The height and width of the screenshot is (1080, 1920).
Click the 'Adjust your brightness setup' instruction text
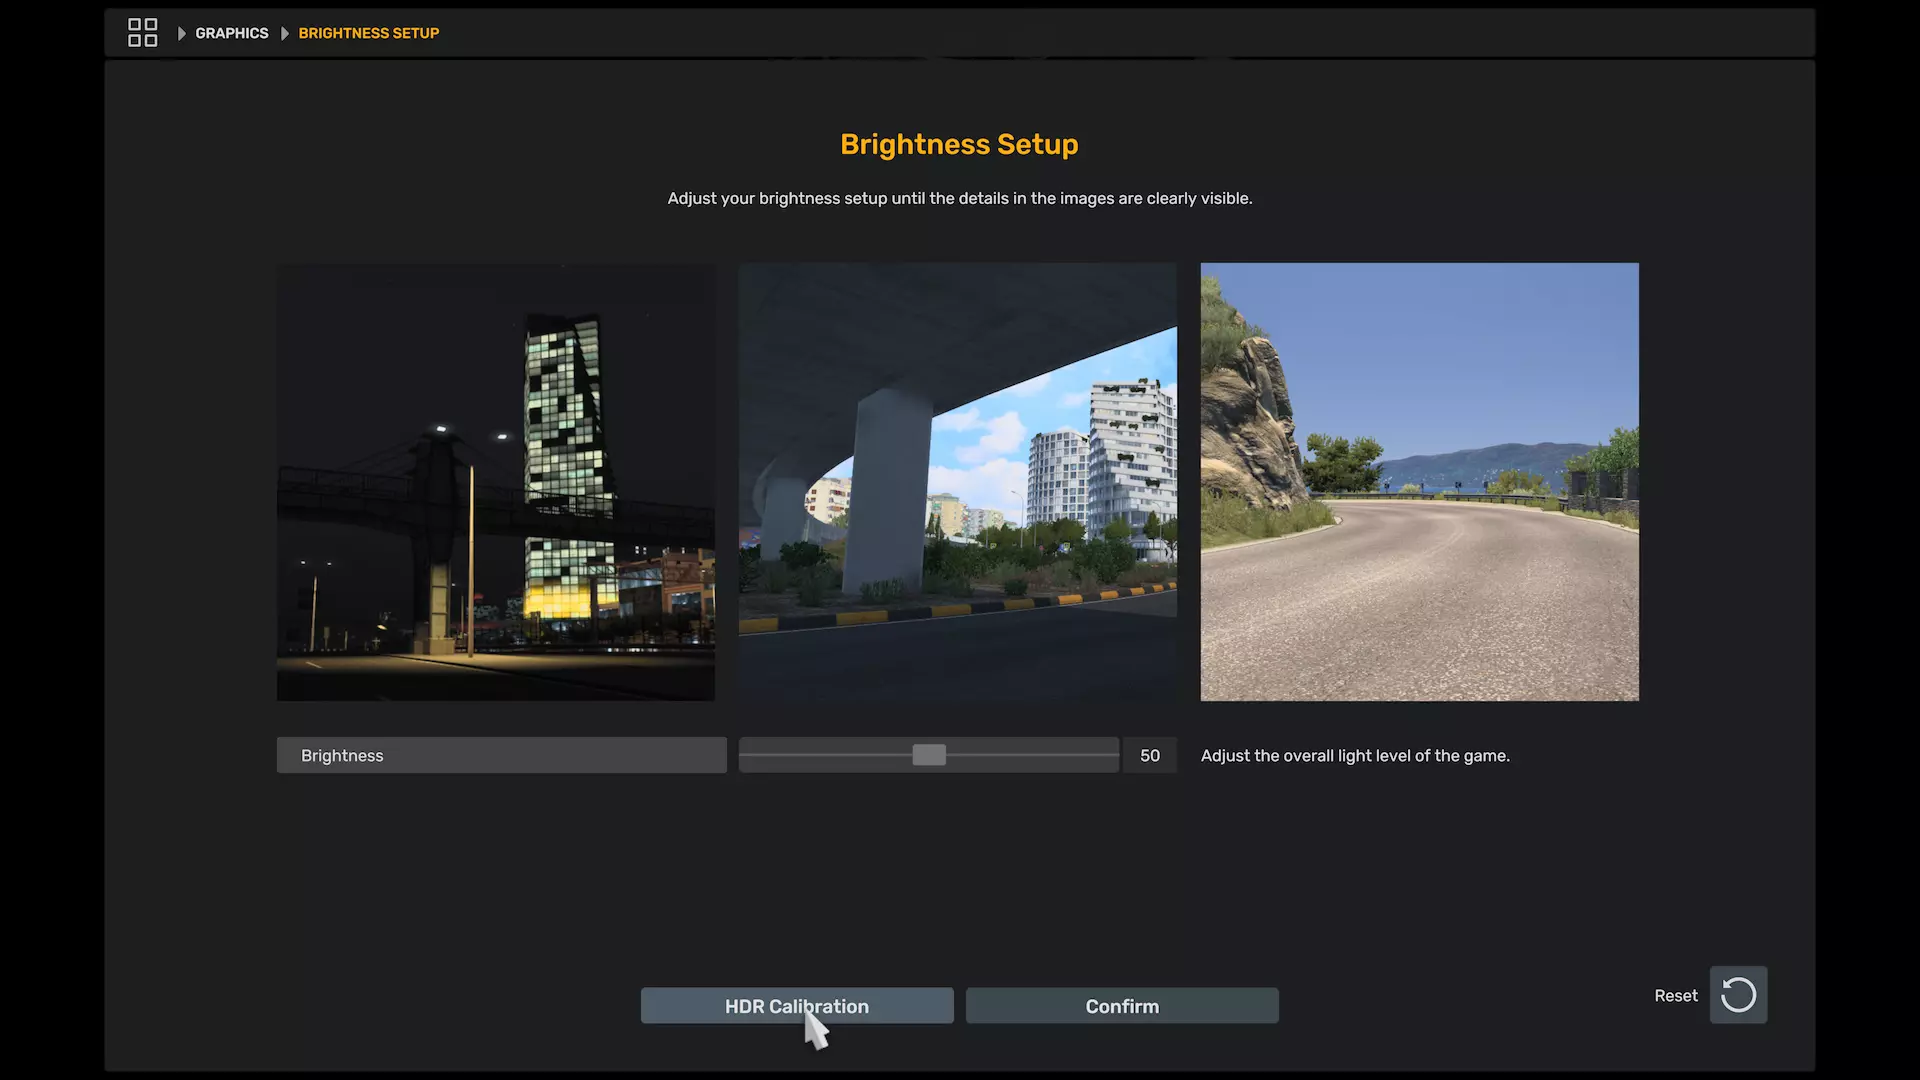tap(959, 198)
